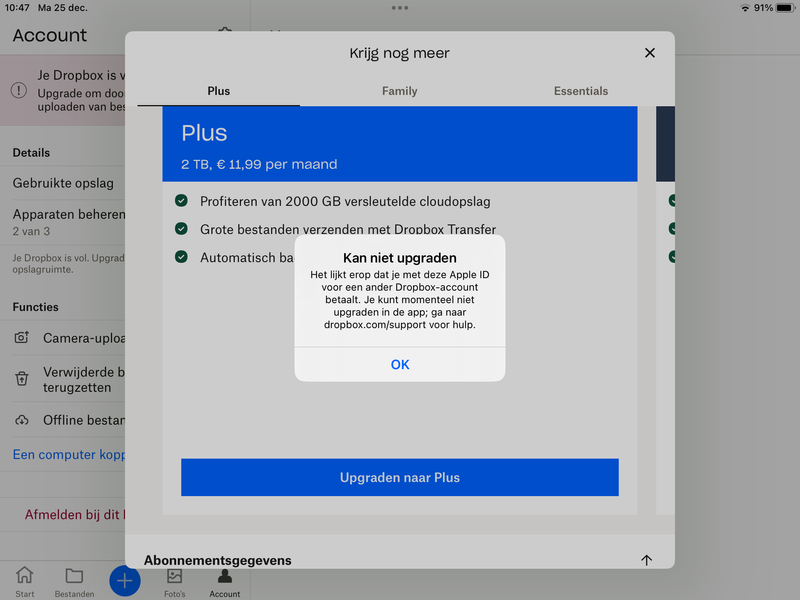
Task: Tap the Wi-Fi status icon
Action: coord(745,8)
